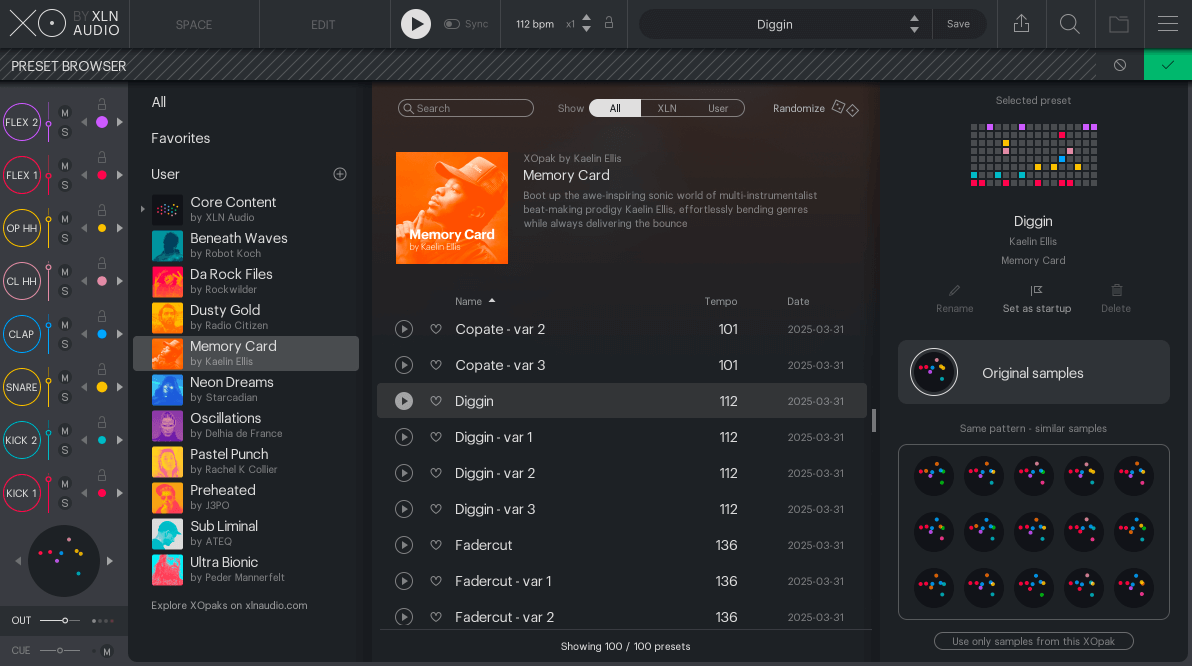The image size is (1192, 666).
Task: Click the Randomize dice icon
Action: 845,106
